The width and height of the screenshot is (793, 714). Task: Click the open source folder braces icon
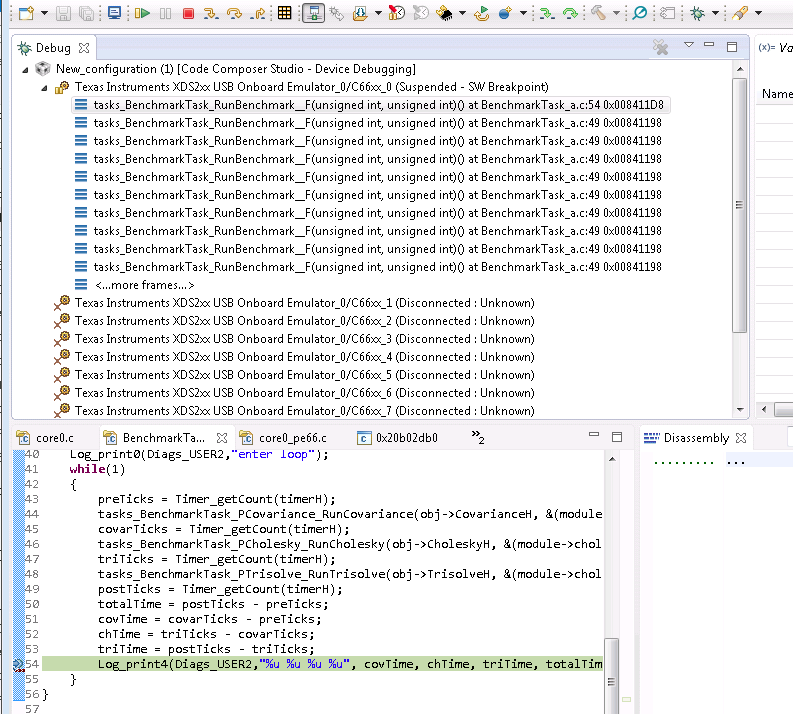click(361, 13)
